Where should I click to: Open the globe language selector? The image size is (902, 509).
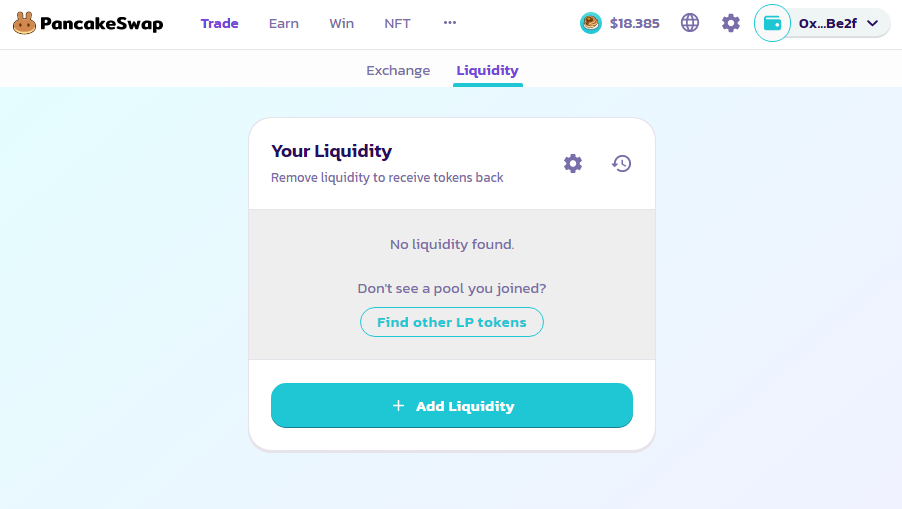(x=690, y=23)
